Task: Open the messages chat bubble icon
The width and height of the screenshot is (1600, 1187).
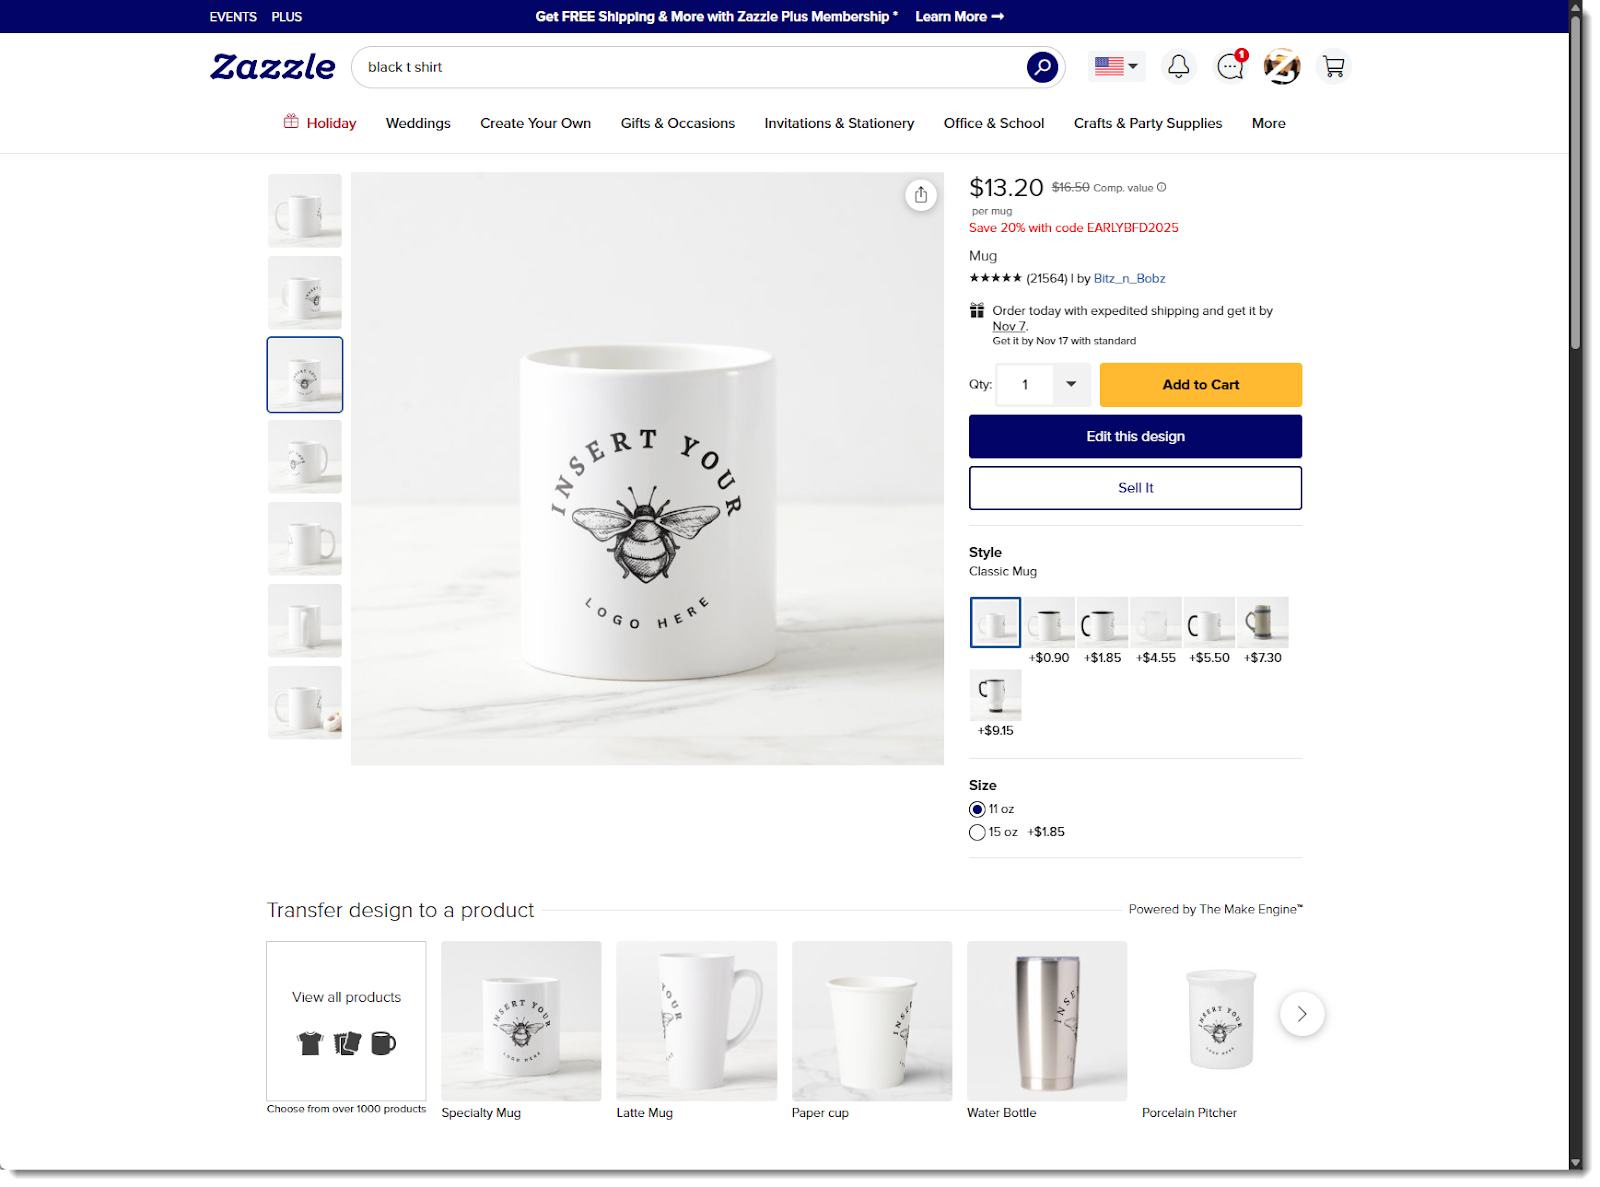Action: click(x=1230, y=67)
